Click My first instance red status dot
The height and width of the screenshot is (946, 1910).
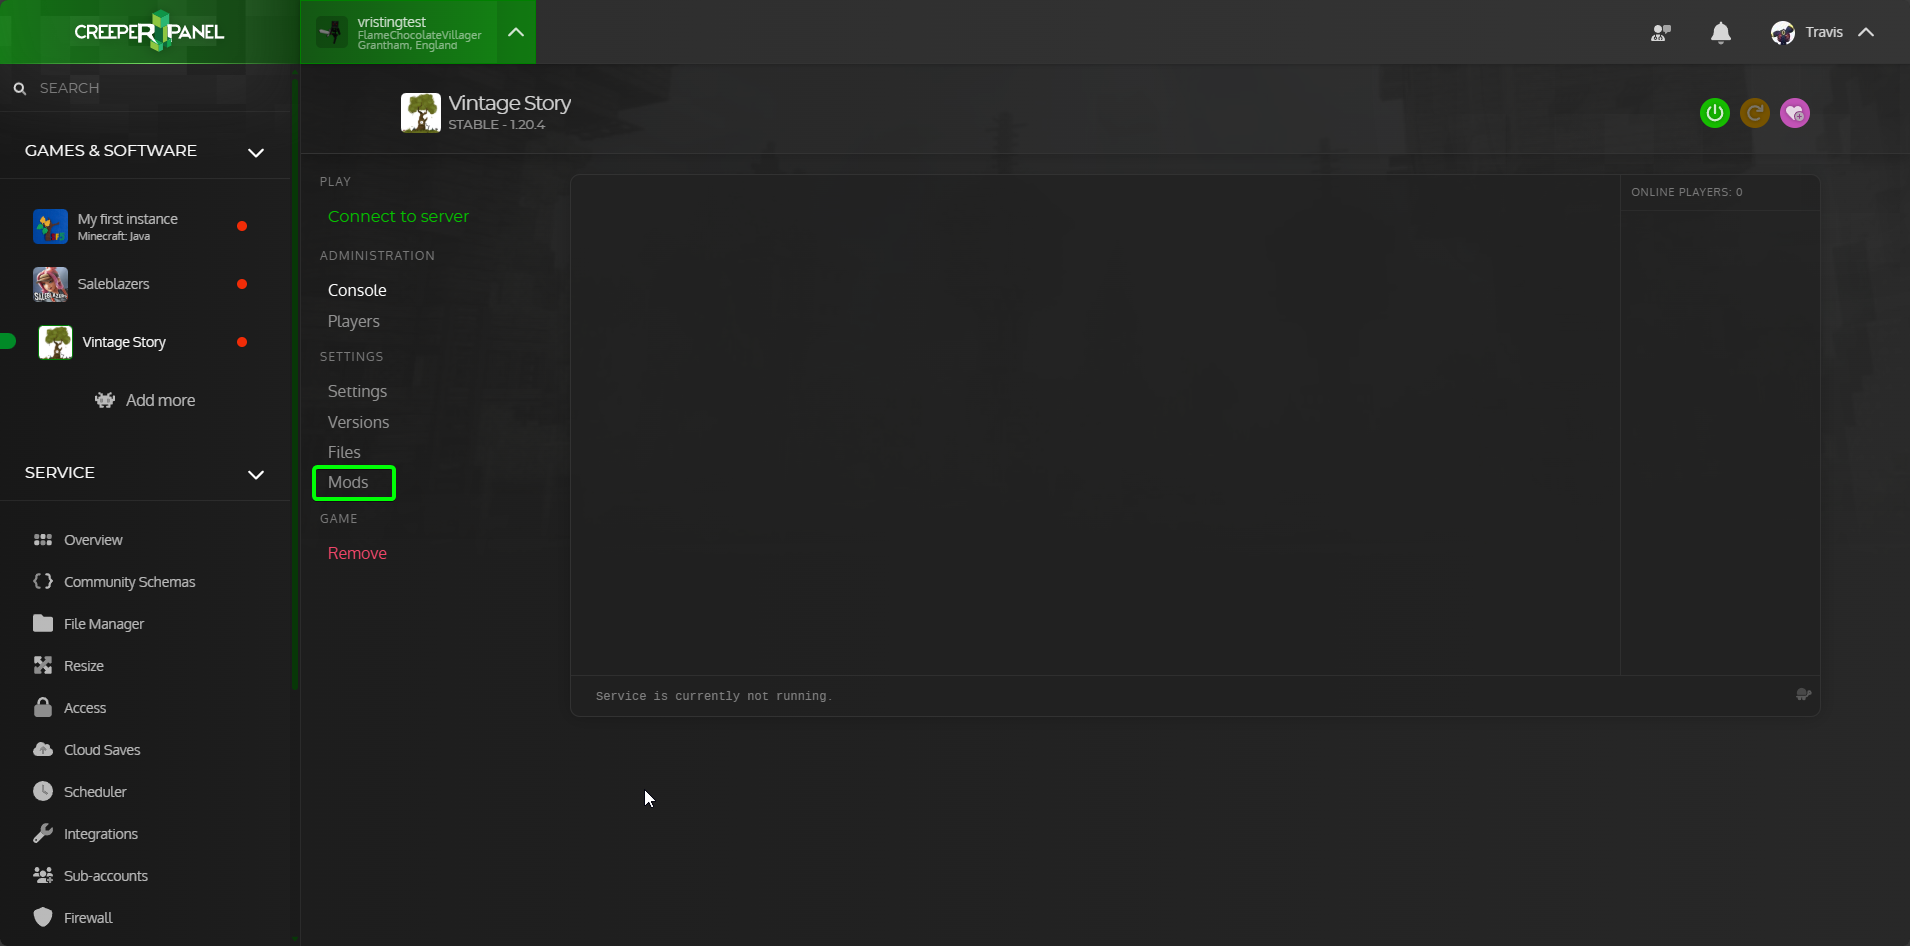[242, 226]
